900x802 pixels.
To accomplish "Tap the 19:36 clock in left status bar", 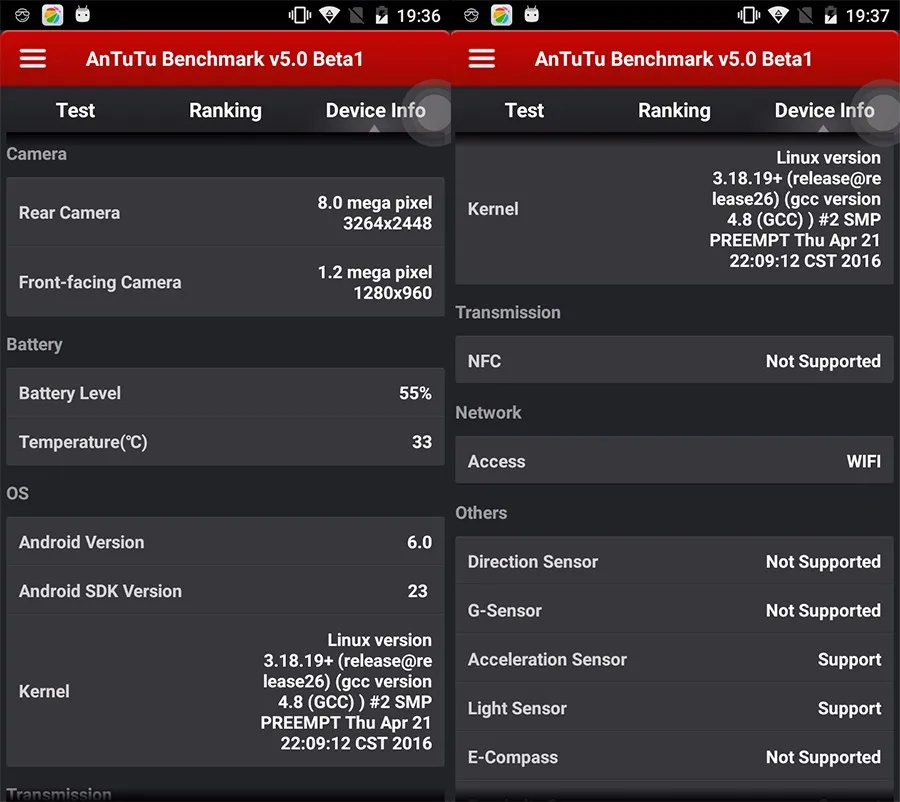I will click(418, 16).
